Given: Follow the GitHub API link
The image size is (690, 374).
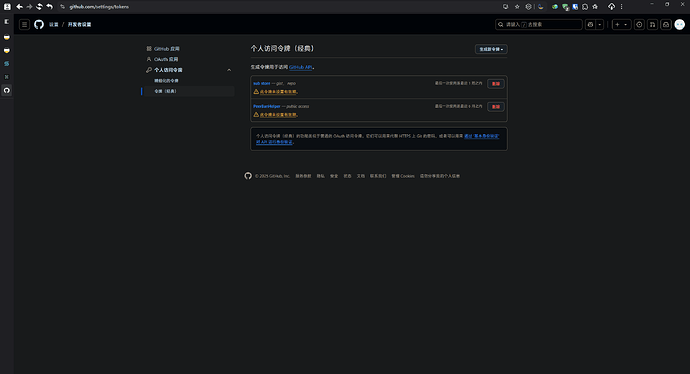Looking at the screenshot, I should [x=301, y=67].
